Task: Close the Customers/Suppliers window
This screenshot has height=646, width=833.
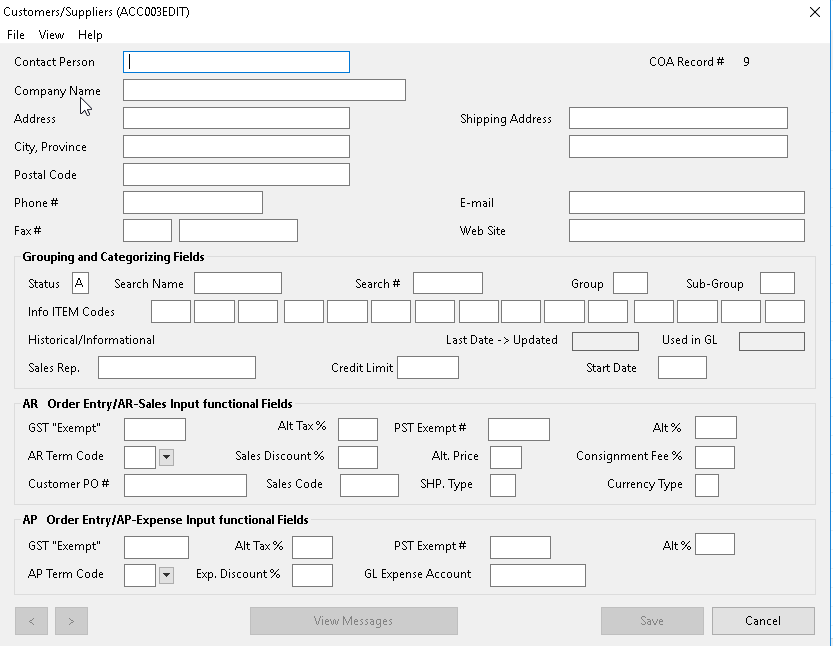Action: (814, 12)
